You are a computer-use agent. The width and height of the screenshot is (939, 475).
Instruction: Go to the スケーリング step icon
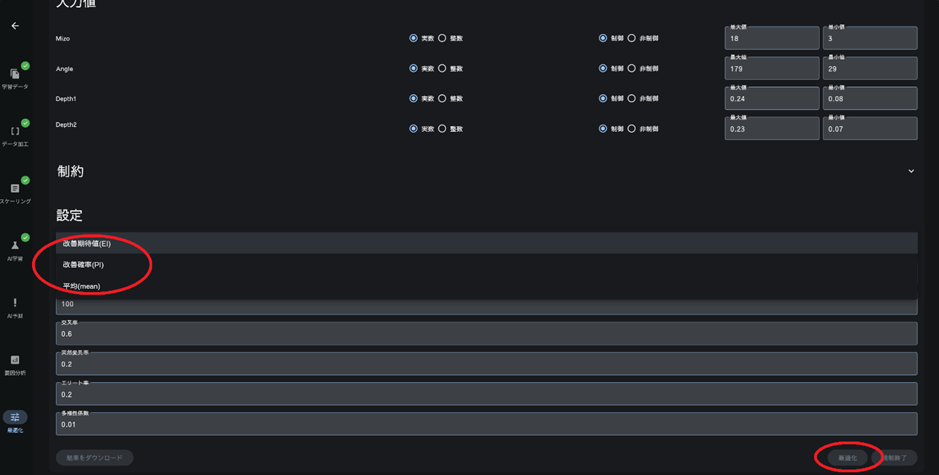(15, 189)
